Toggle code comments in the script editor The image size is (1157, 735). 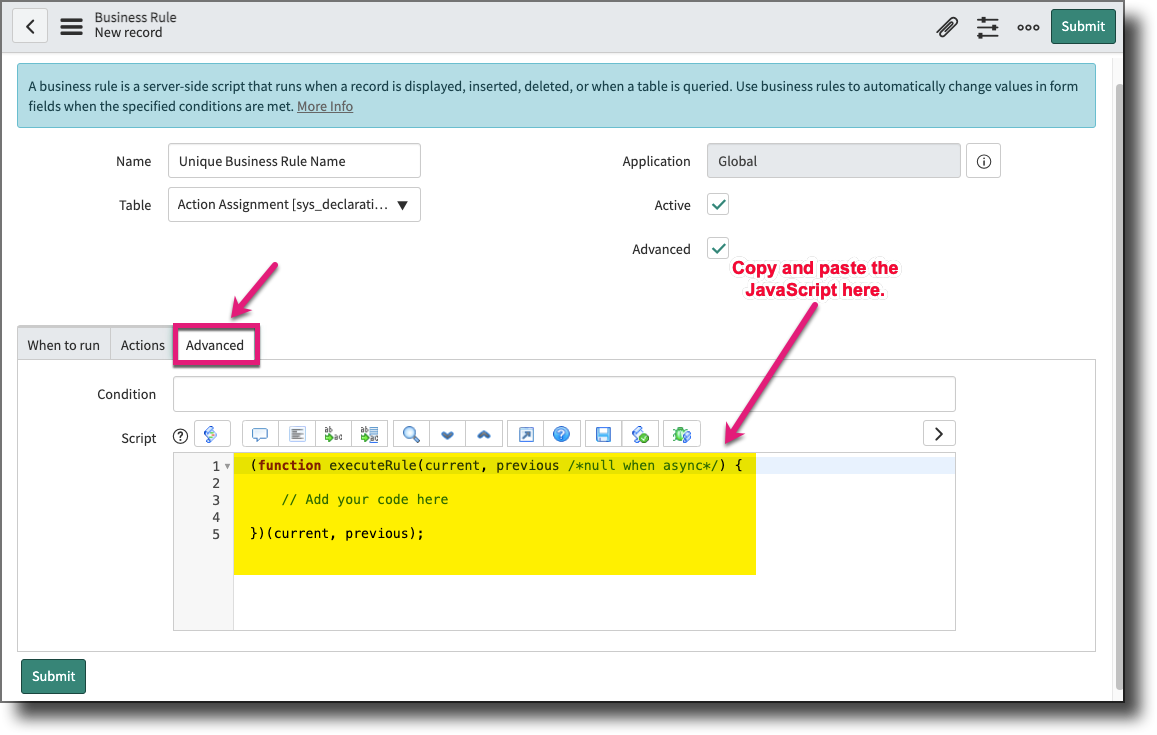tap(260, 433)
